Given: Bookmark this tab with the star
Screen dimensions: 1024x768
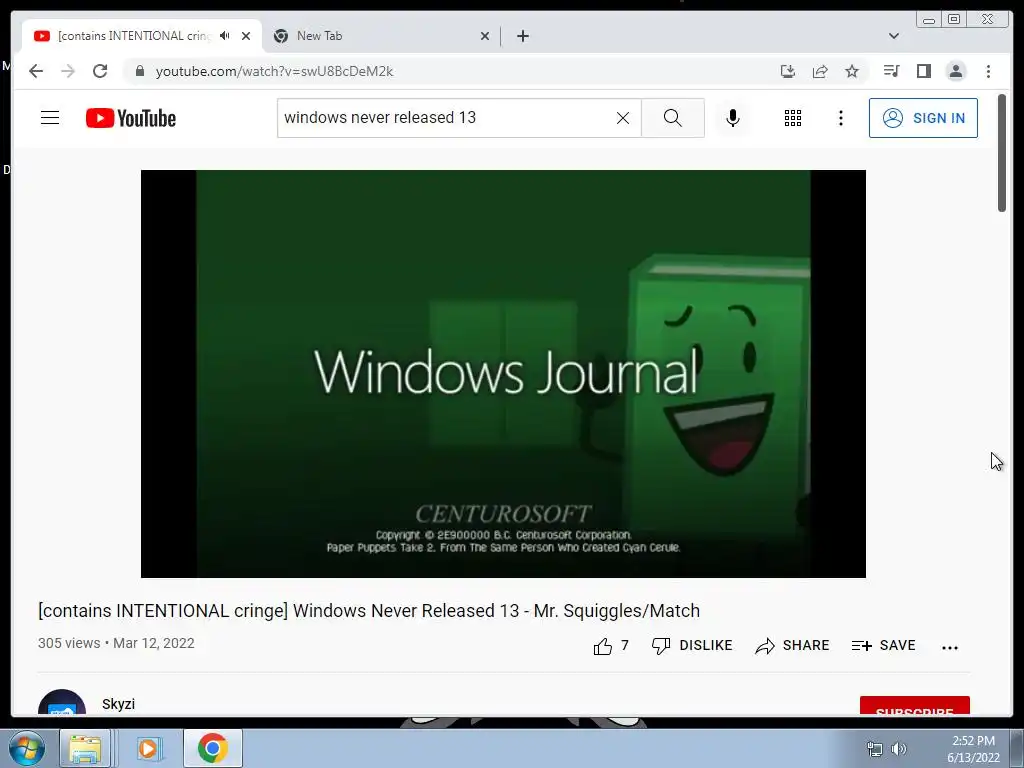Looking at the screenshot, I should tap(852, 71).
